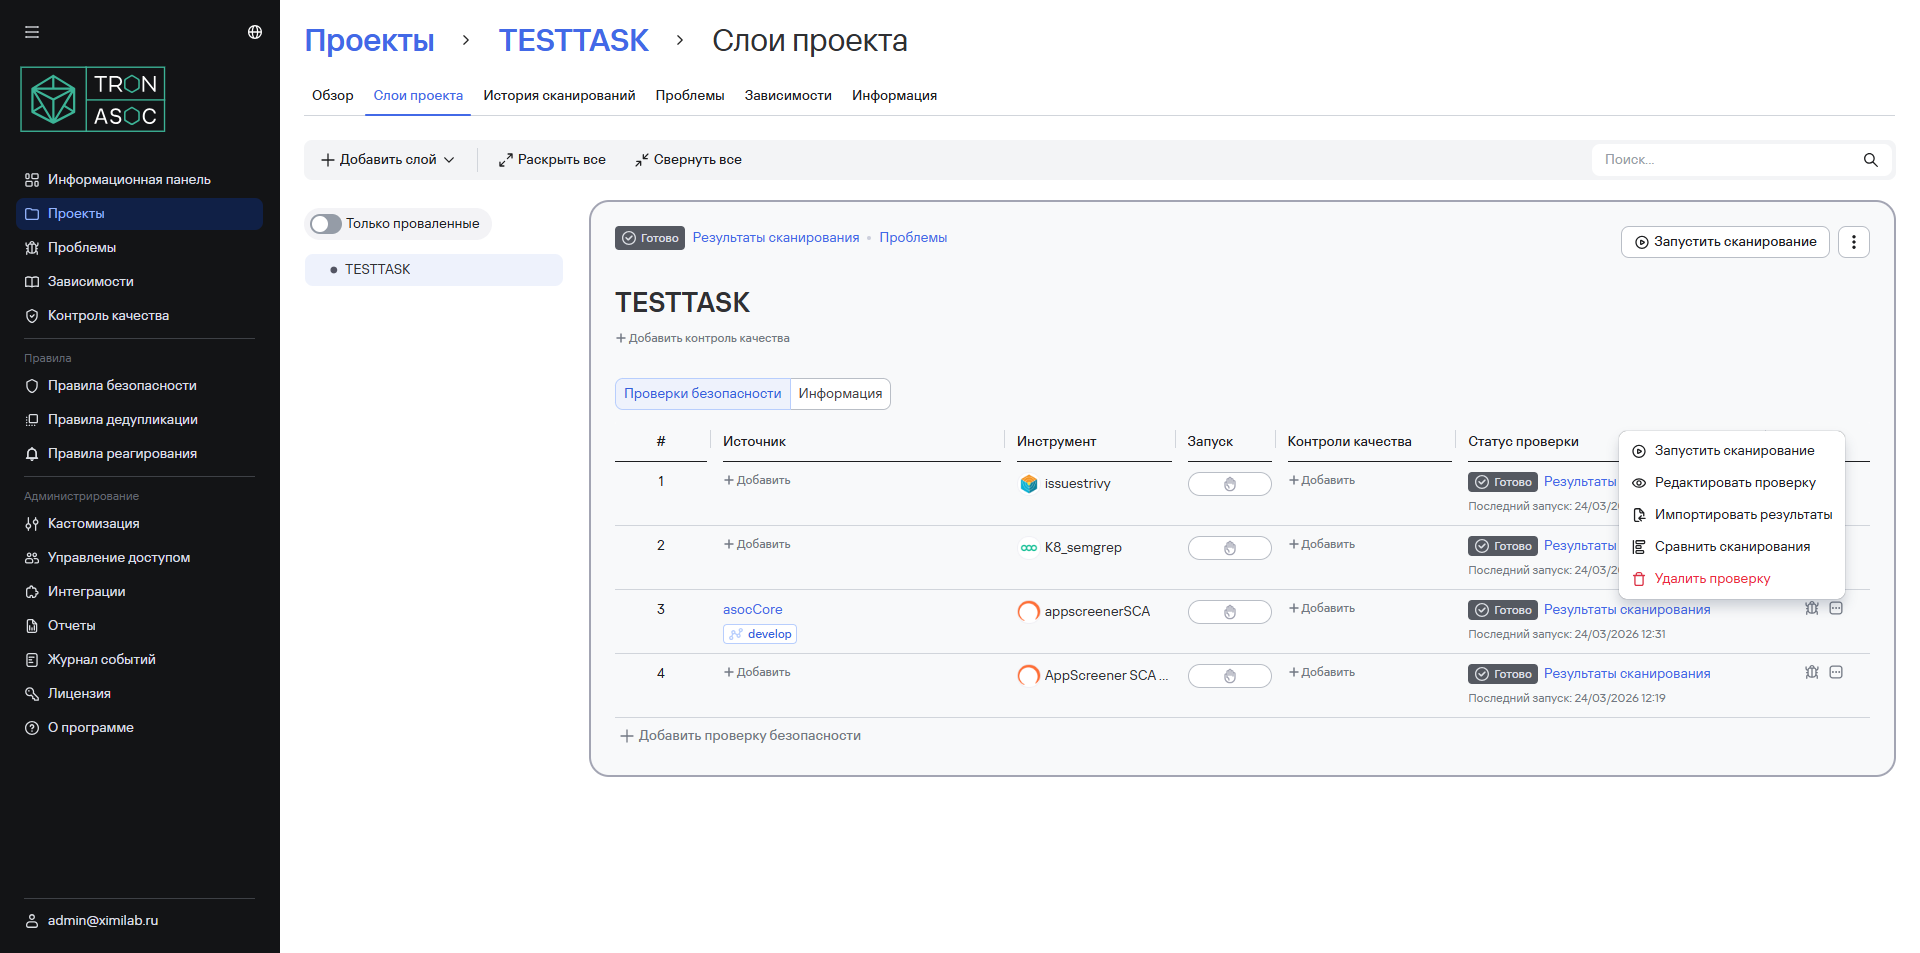
Task: Click the 'develop' branch chip under asocCore
Action: tap(759, 633)
